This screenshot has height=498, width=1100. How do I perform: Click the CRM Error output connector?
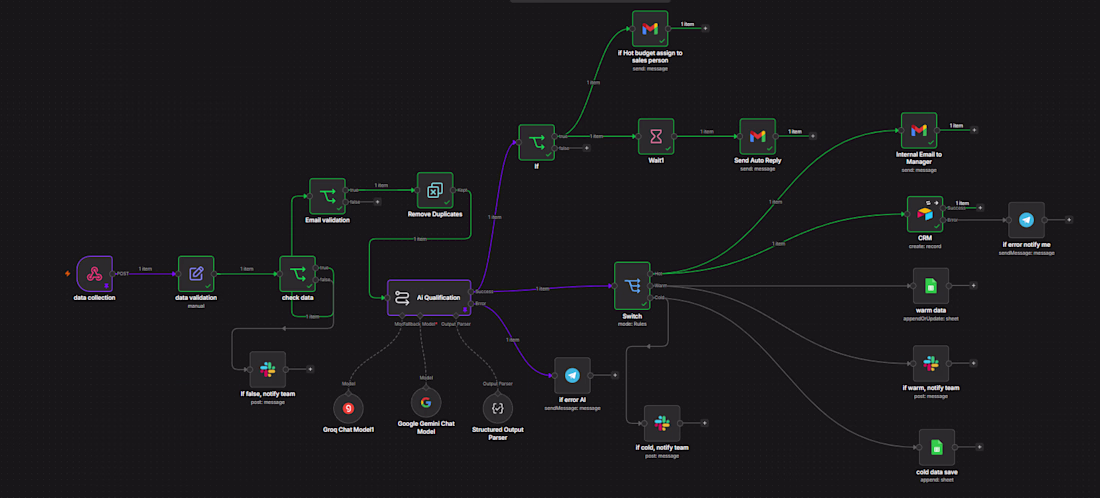tap(944, 220)
